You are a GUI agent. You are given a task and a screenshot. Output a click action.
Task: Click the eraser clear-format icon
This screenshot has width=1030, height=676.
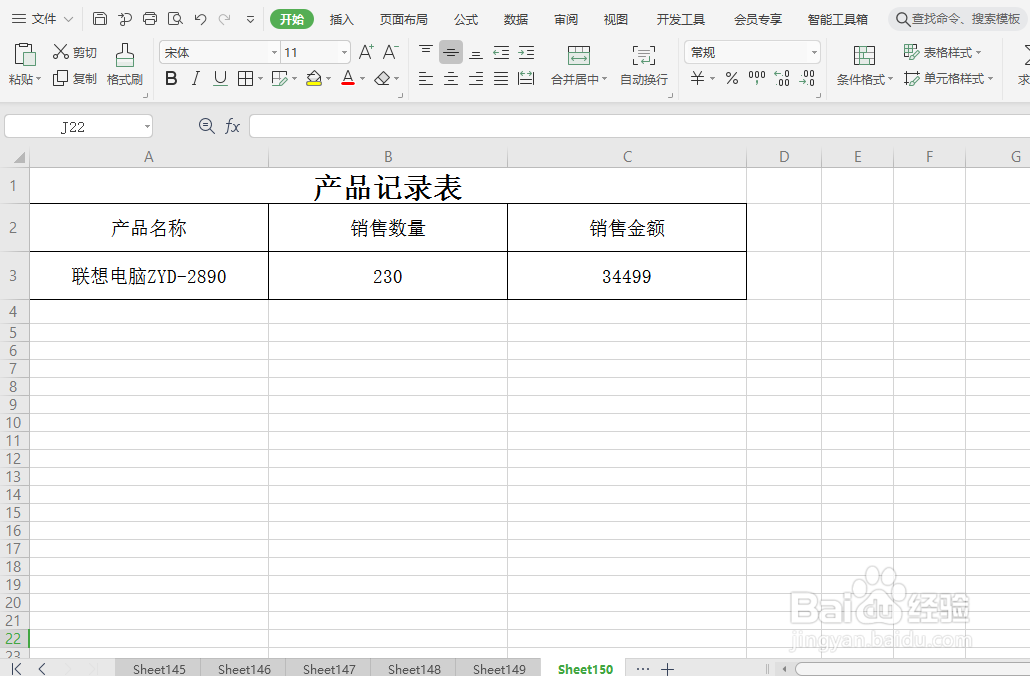point(382,79)
